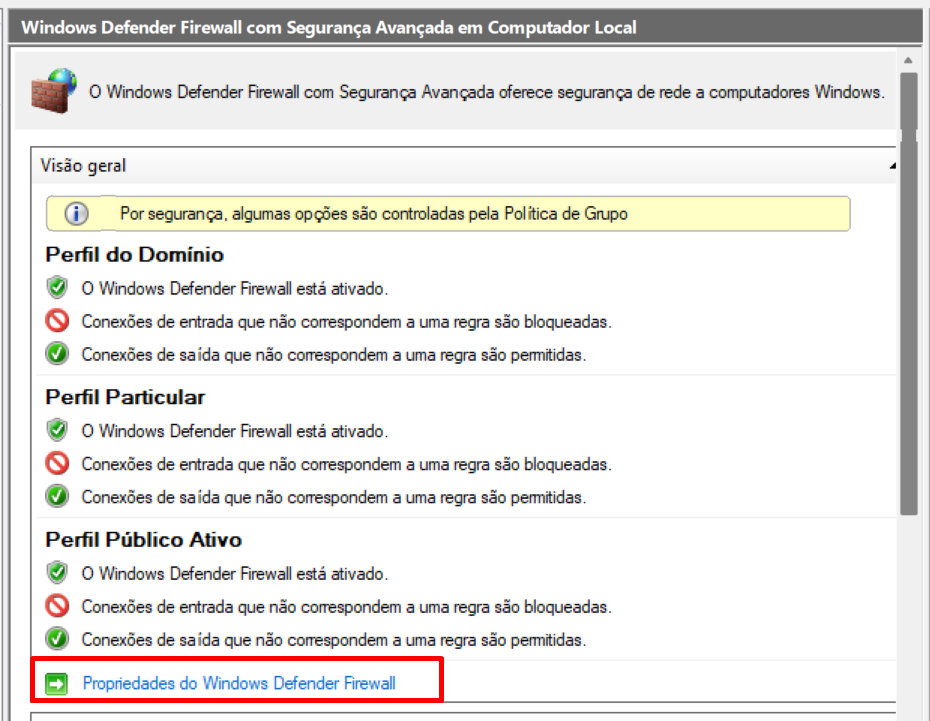Click entrada bloqueadas text under Perfil Público Ativo
This screenshot has width=930, height=721.
(346, 607)
